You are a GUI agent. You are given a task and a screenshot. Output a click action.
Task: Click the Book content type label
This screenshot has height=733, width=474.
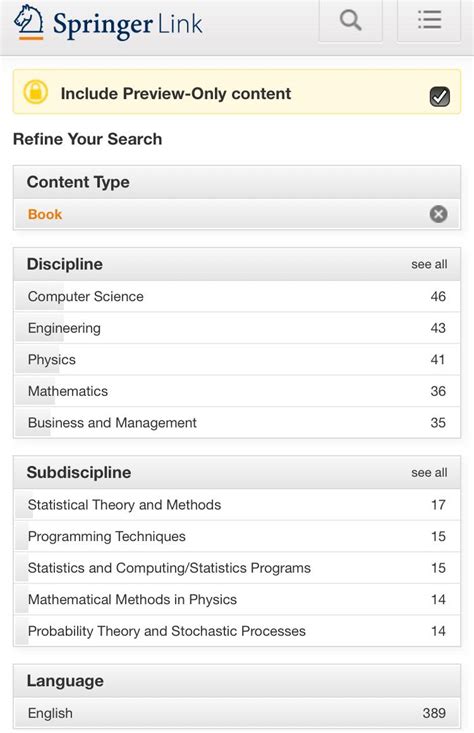45,214
